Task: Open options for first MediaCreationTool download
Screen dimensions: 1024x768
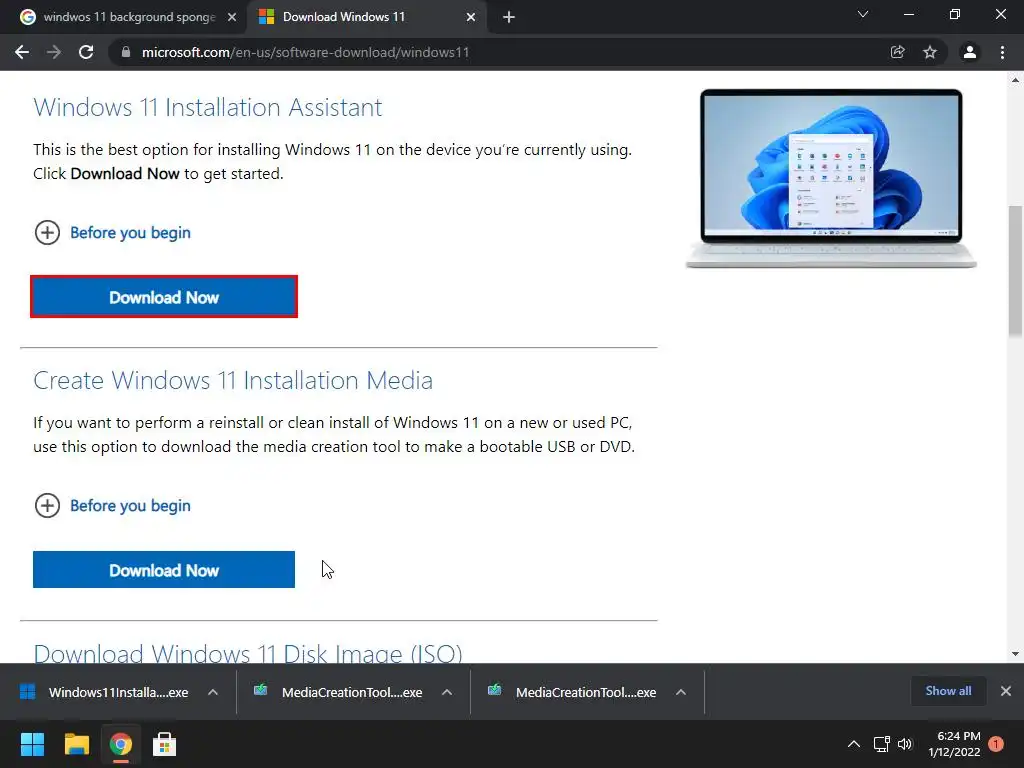Action: point(447,692)
